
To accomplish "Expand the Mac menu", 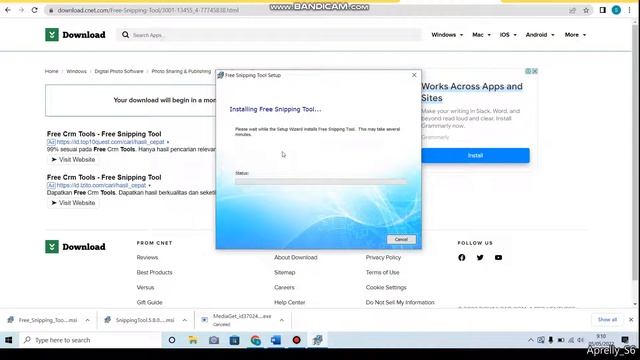I will [x=481, y=35].
